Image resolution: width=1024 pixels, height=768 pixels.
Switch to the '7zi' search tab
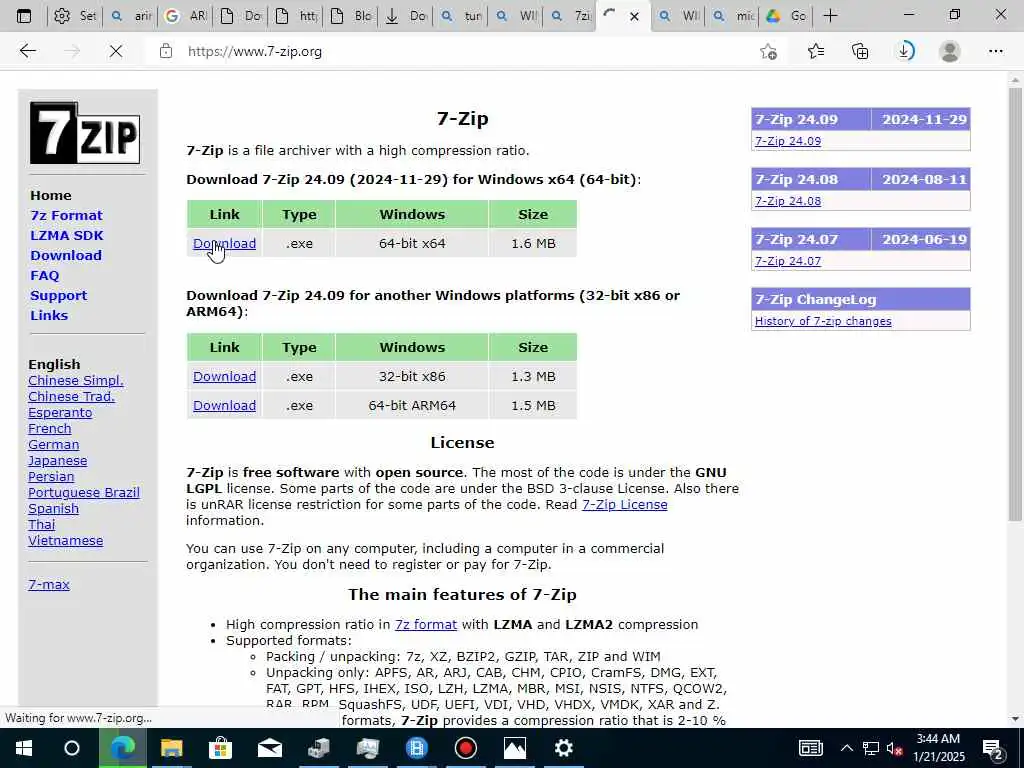pyautogui.click(x=569, y=16)
